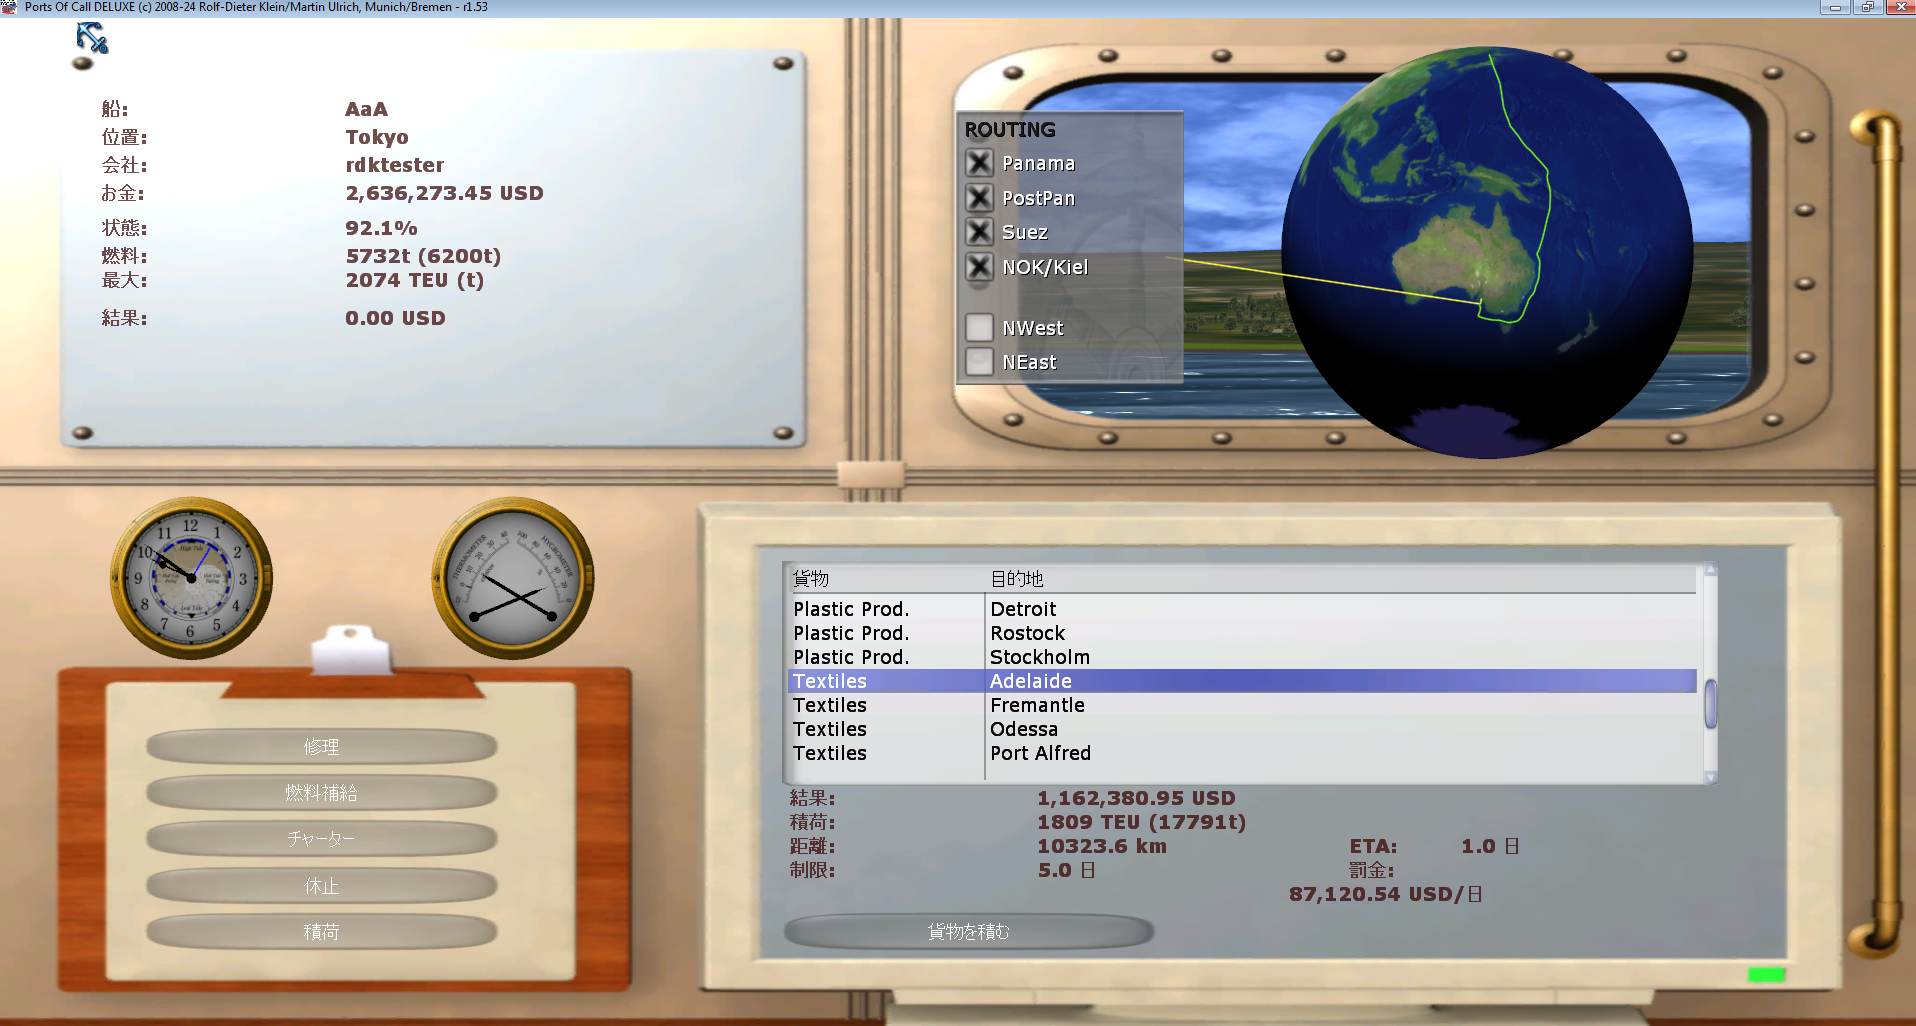Click the company name rdktester
This screenshot has width=1916, height=1026.
click(x=394, y=165)
